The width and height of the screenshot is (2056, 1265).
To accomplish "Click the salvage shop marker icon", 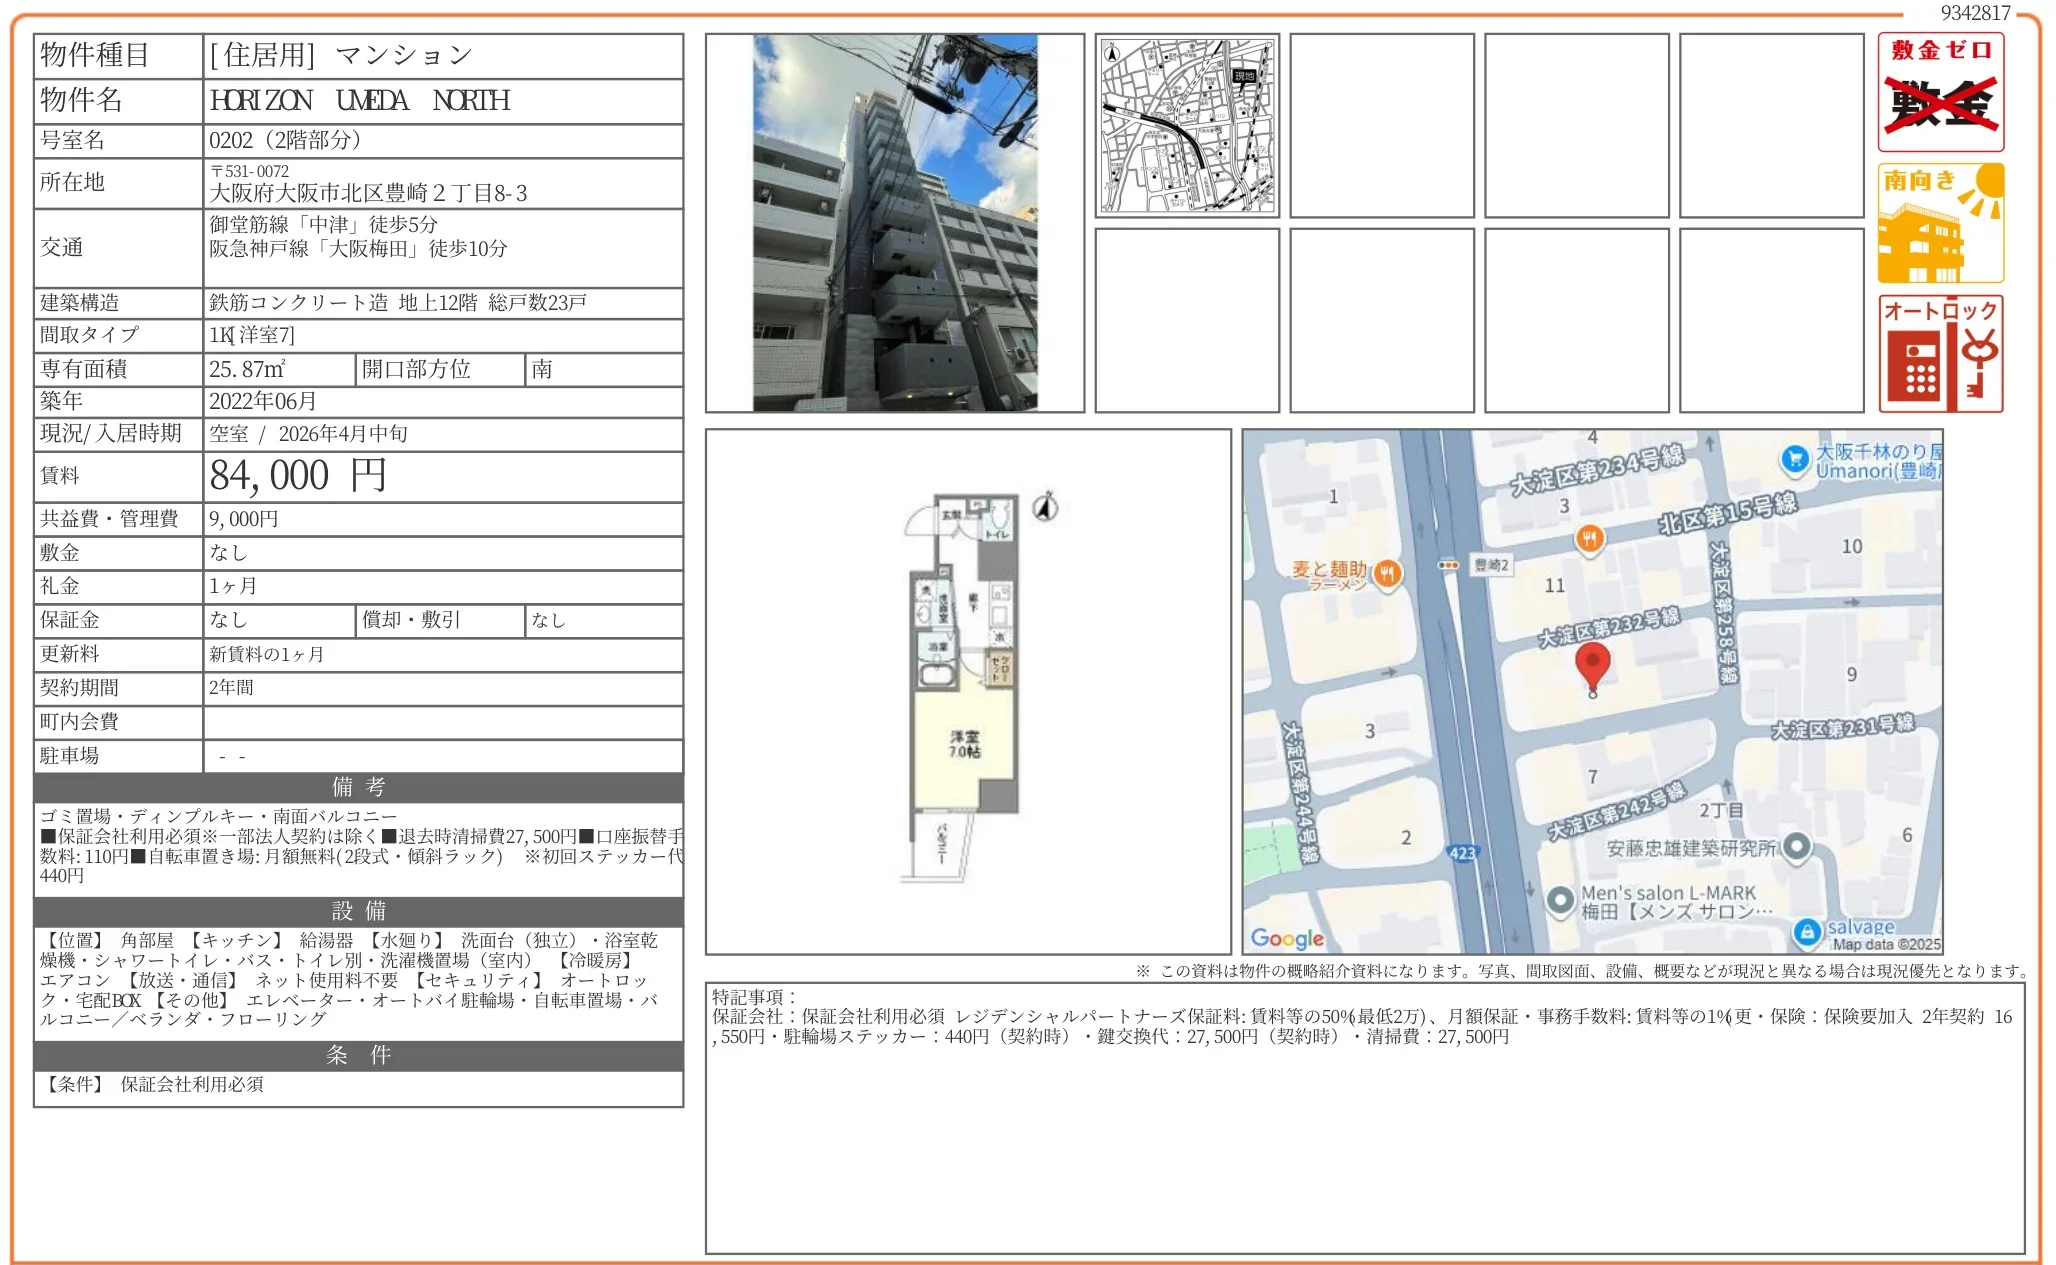I will tap(1806, 932).
